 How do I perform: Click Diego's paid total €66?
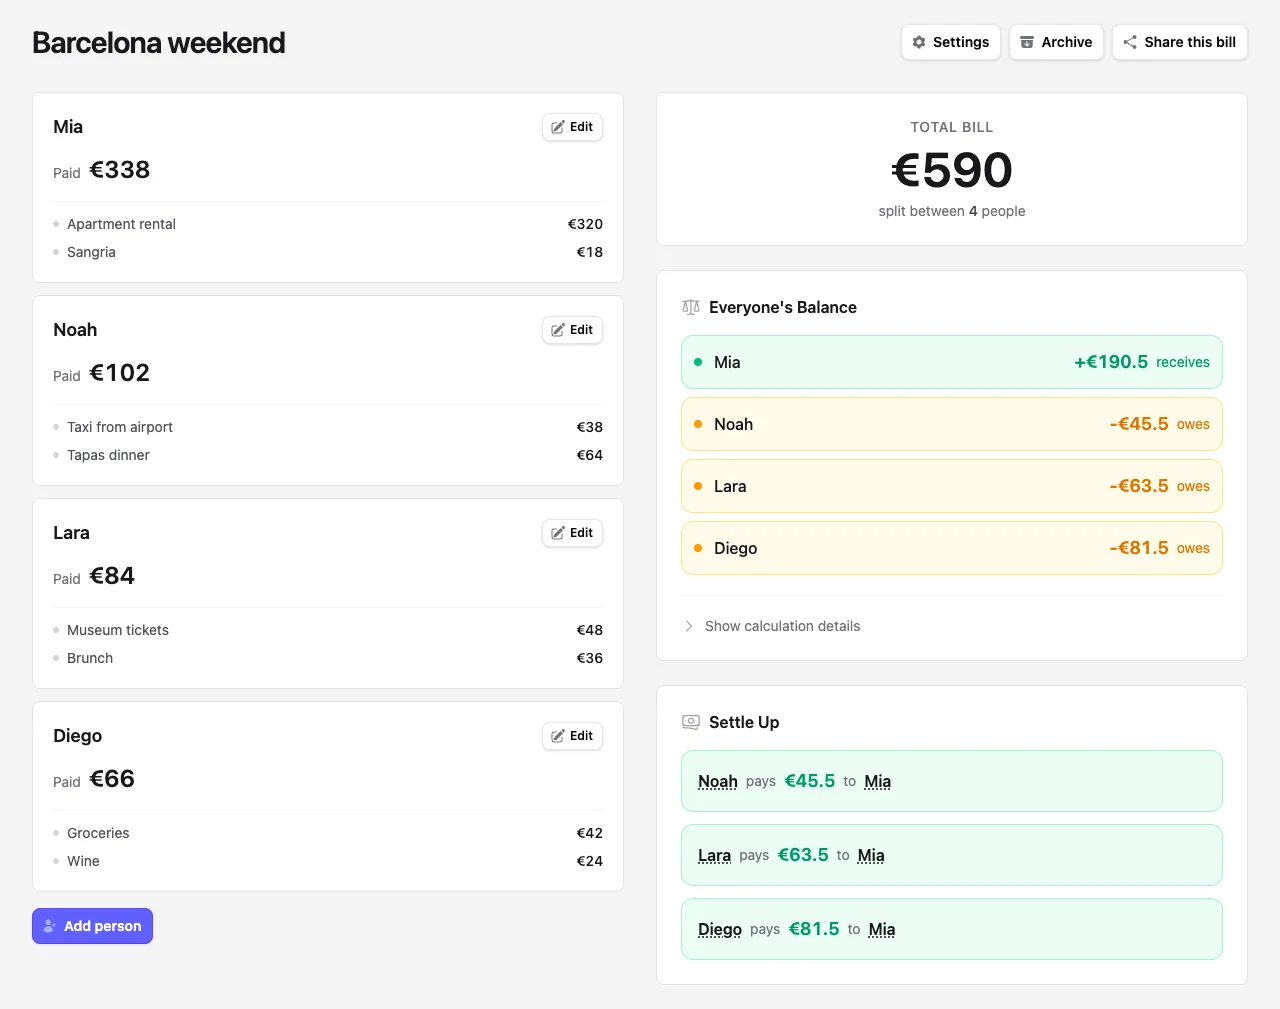coord(112,779)
